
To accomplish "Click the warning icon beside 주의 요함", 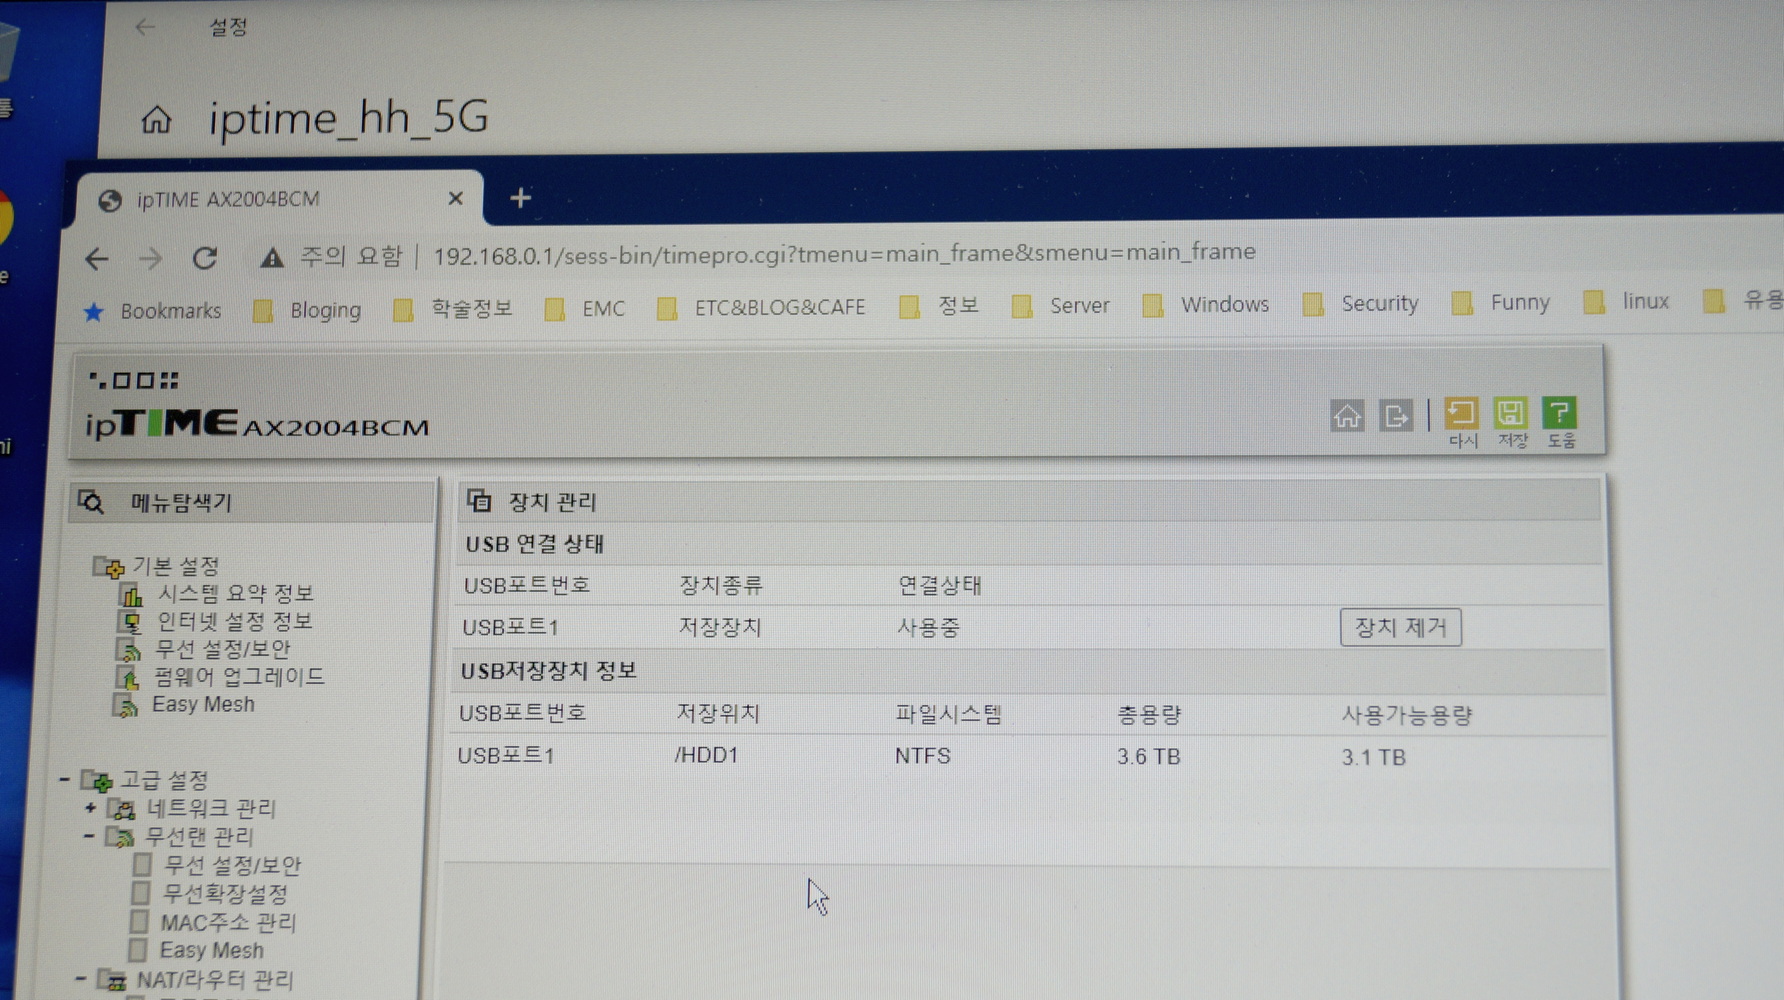I will [271, 256].
